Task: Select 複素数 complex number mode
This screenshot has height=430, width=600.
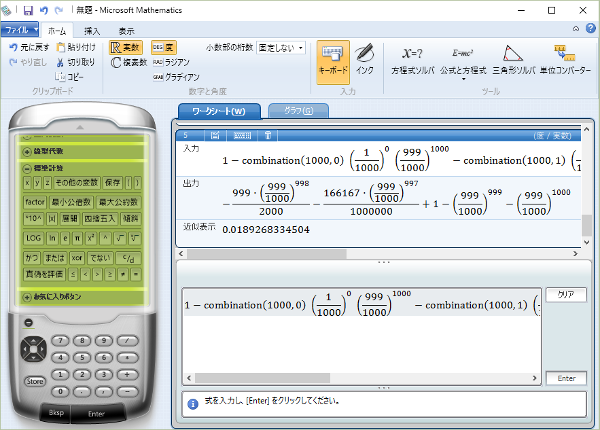Action: click(129, 62)
